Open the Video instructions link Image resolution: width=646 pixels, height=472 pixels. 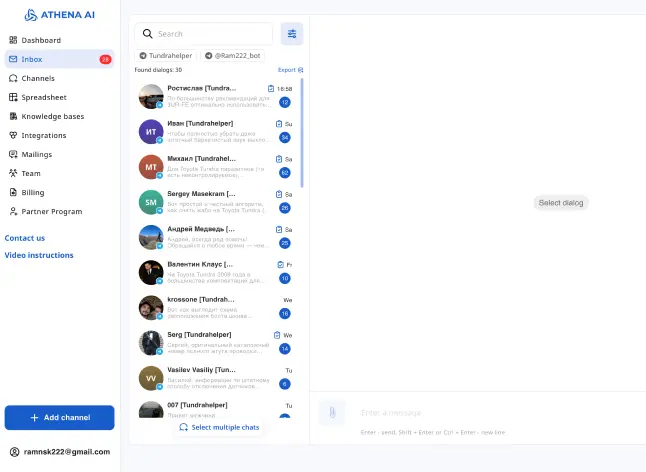pos(39,255)
